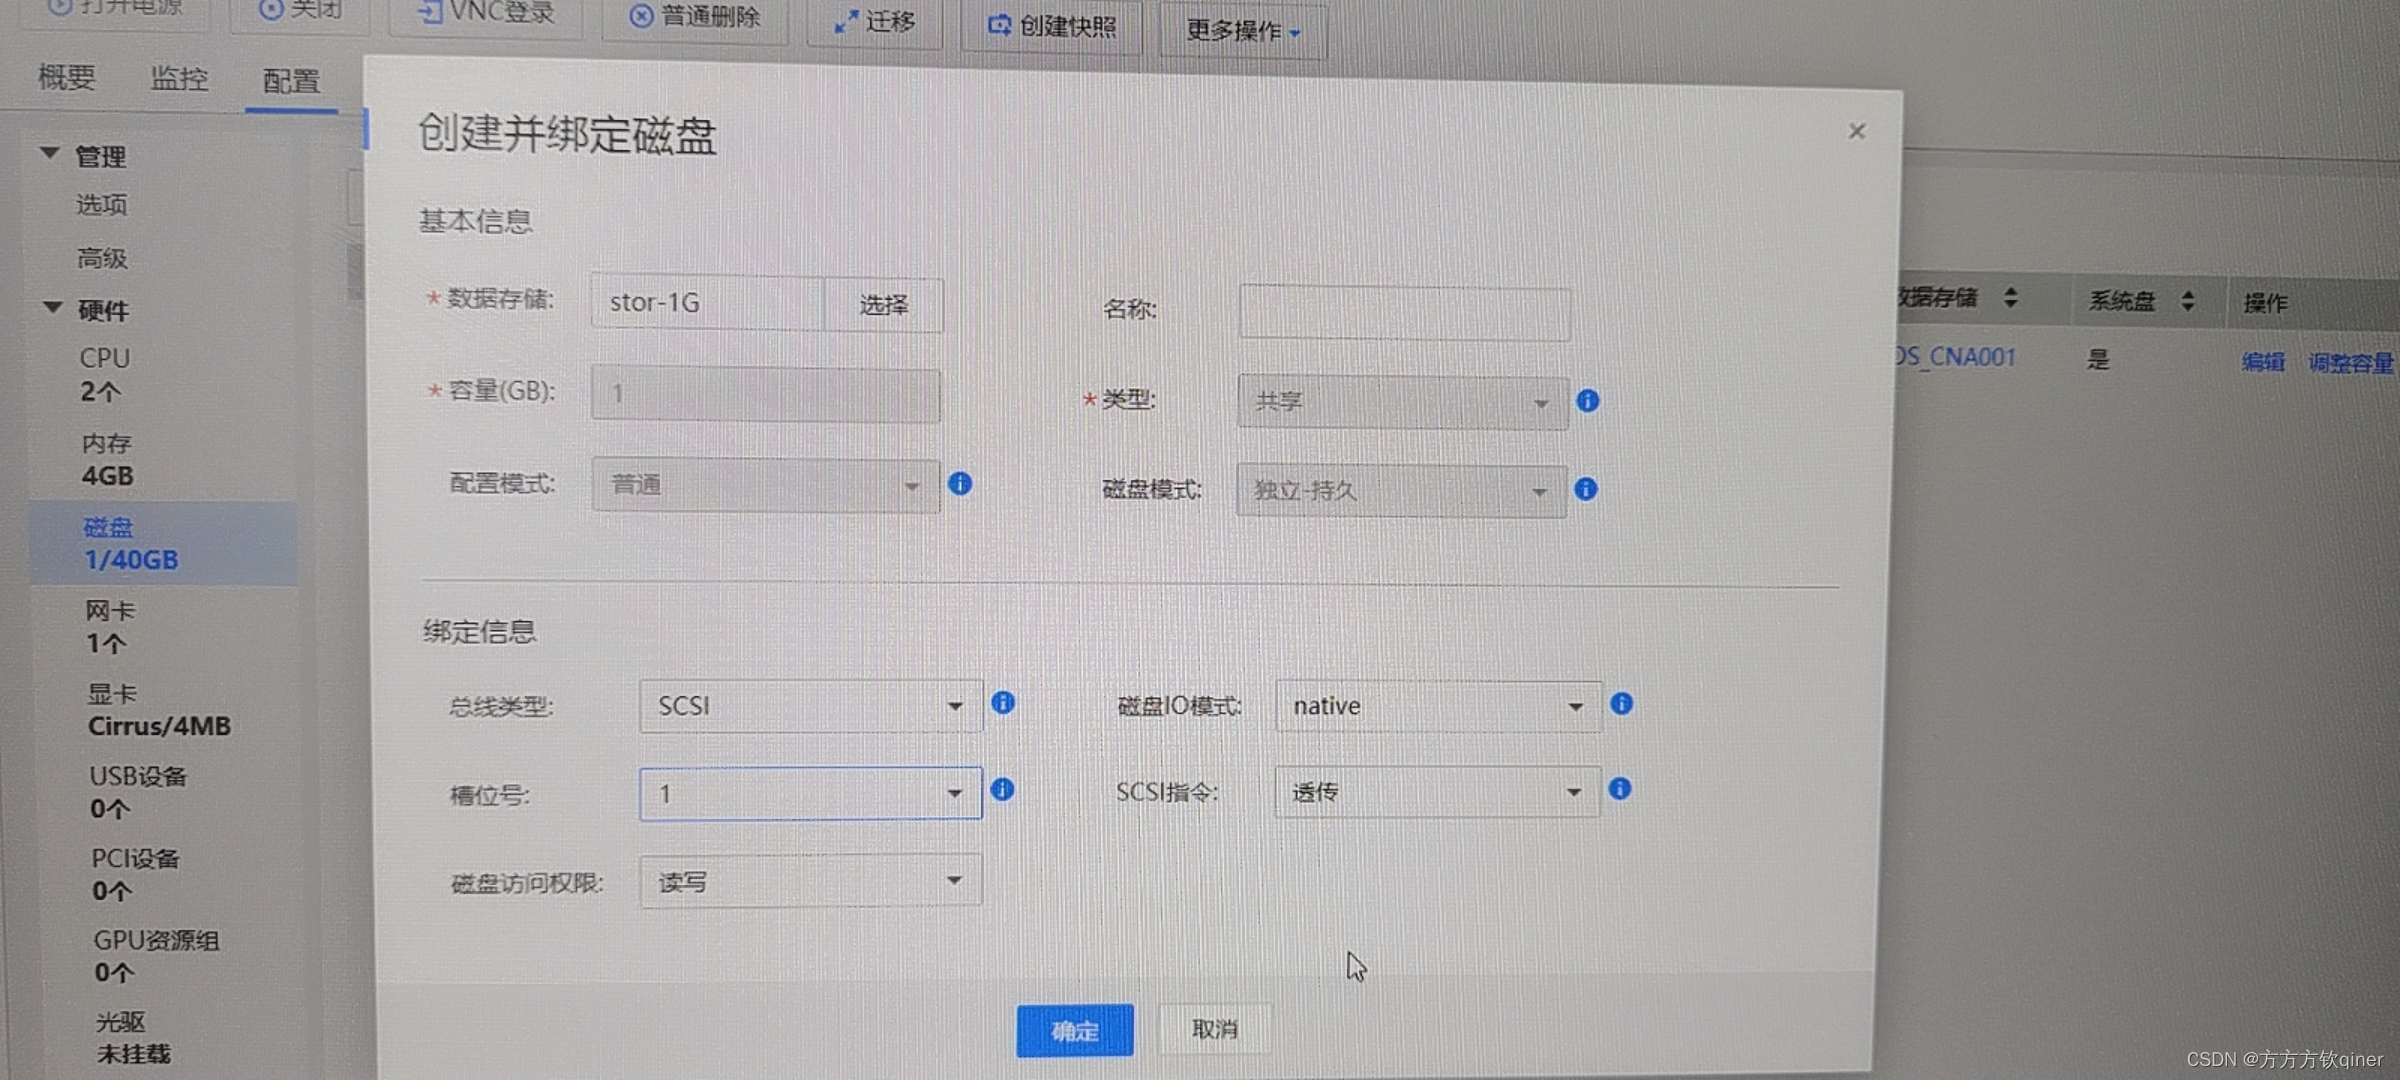Screen dimensions: 2400x1080
Task: Click the SCSI指令 info icon
Action: tap(1620, 789)
